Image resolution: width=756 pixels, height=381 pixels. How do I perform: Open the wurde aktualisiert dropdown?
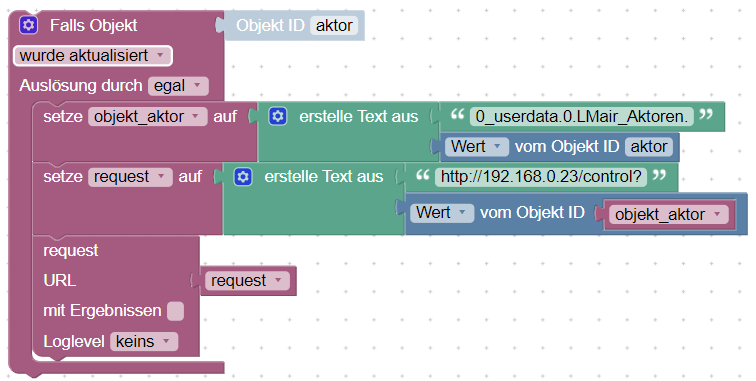(x=93, y=55)
